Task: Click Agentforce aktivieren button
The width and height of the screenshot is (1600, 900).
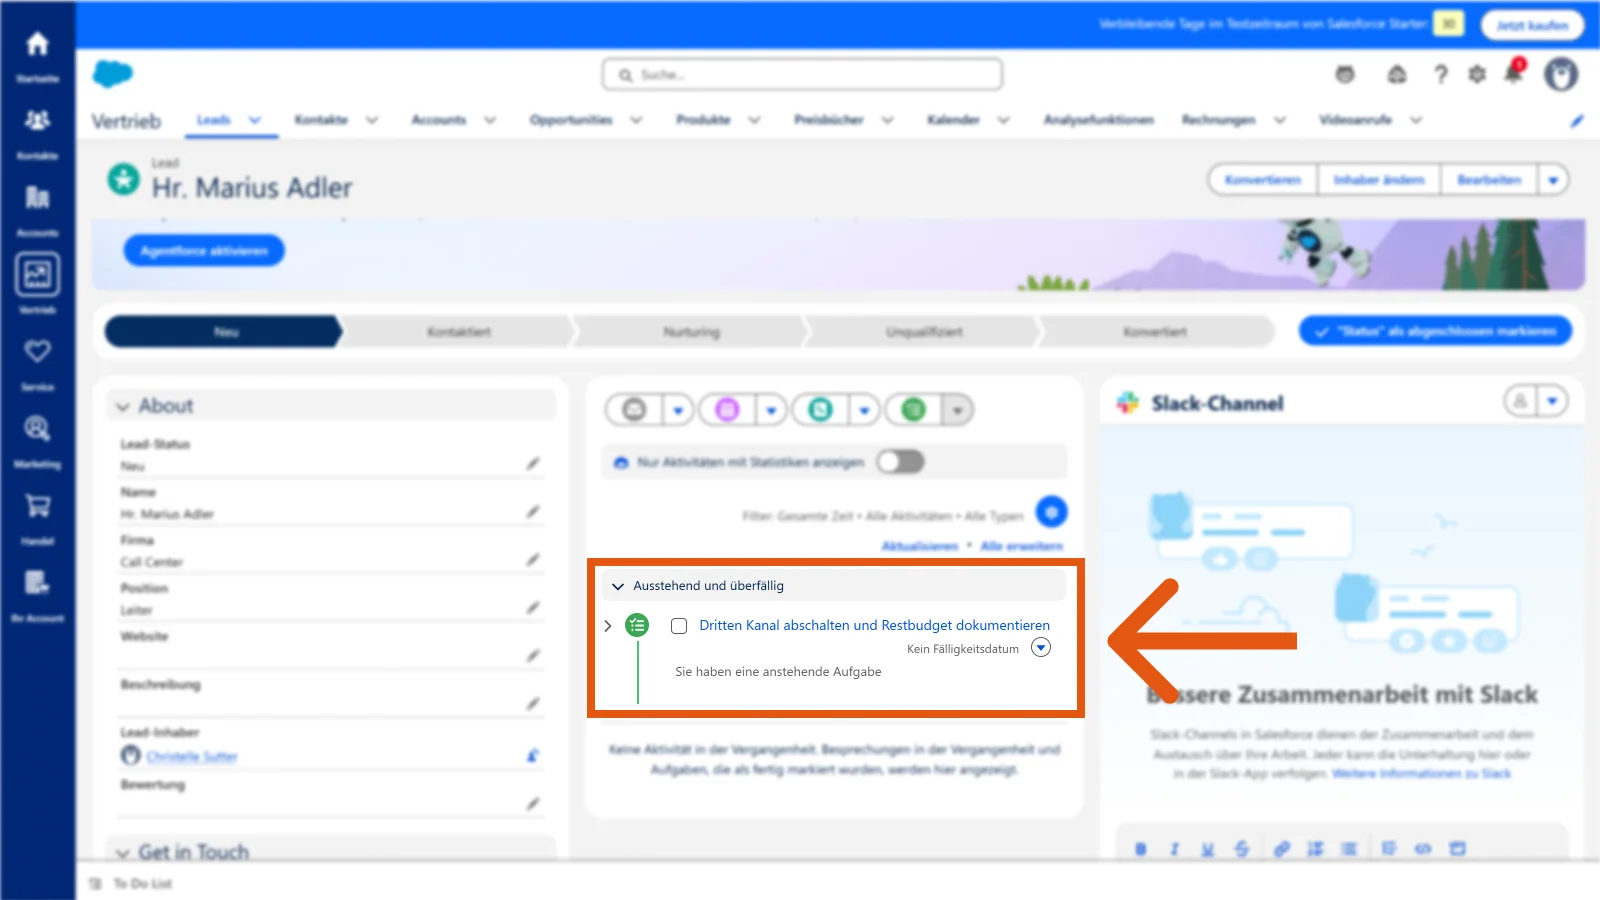Action: 204,250
